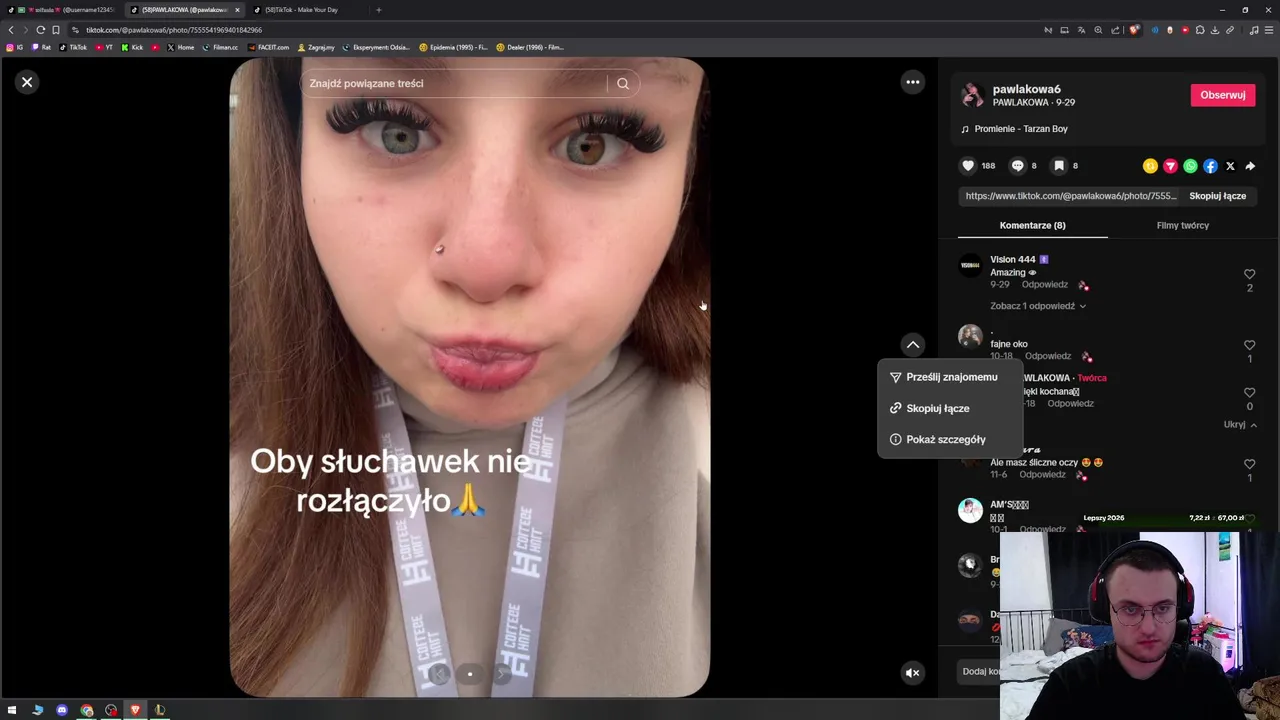Save the post with the bookmark icon

1058,166
